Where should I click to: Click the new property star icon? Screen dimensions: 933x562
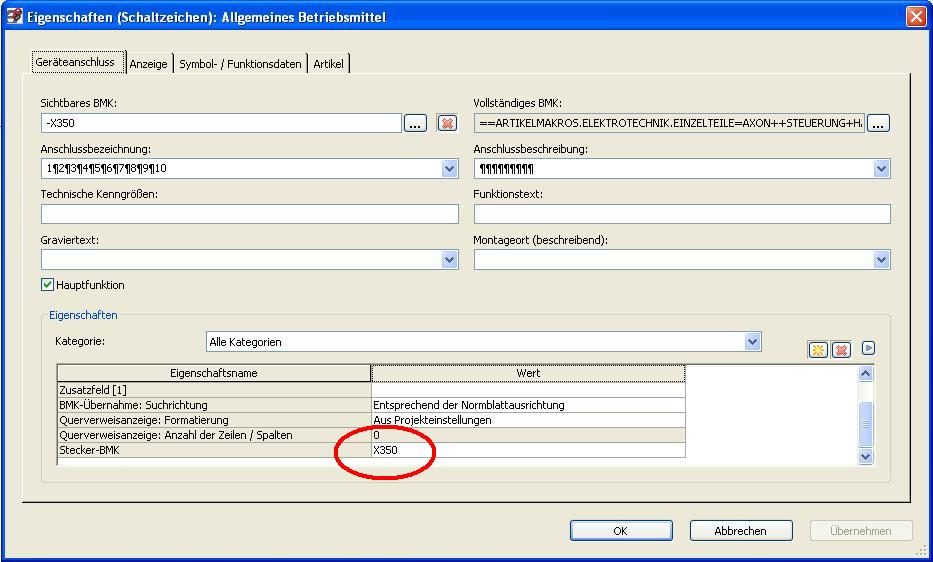(x=818, y=350)
